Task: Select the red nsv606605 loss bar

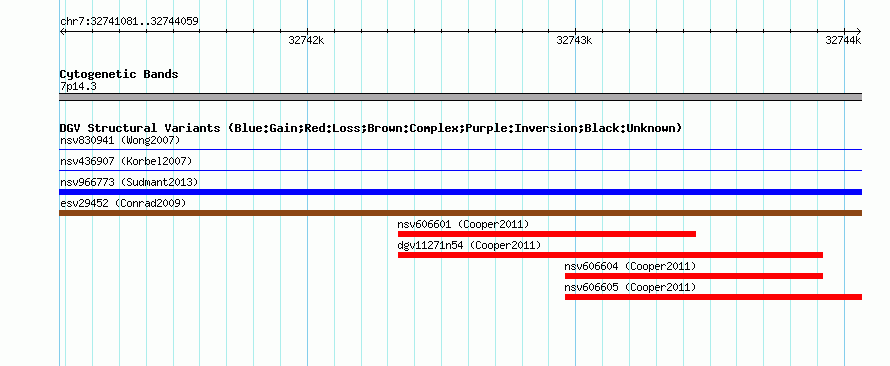Action: 713,297
